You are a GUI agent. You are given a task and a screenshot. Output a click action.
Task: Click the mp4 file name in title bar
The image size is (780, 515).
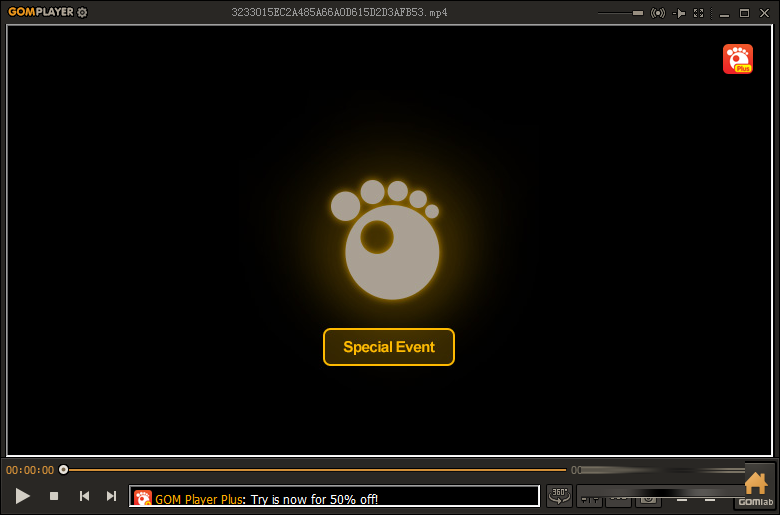click(x=339, y=12)
